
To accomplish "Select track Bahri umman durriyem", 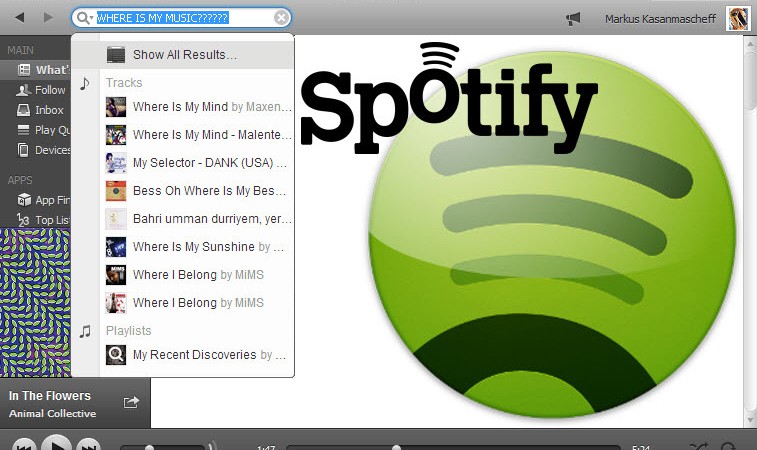I will tap(198, 219).
